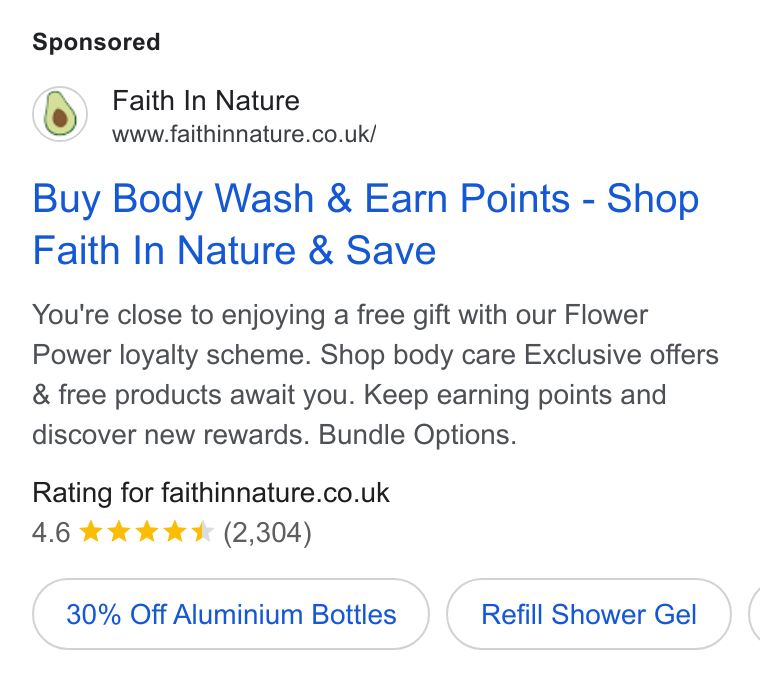The image size is (760, 682).
Task: Click the fourth gold rating star
Action: [x=174, y=532]
